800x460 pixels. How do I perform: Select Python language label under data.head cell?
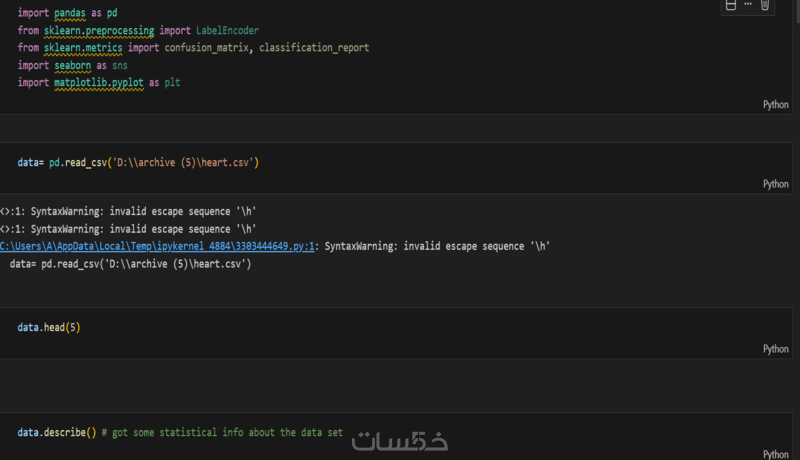tap(775, 349)
